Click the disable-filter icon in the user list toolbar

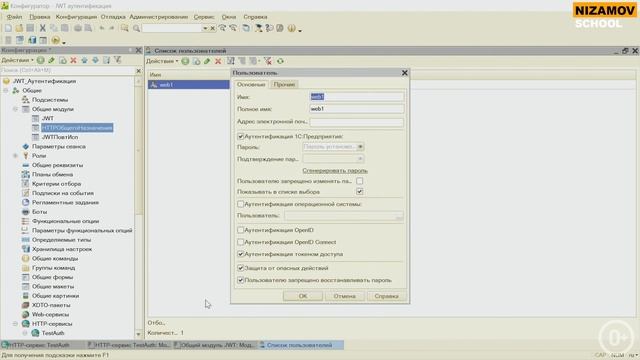(268, 61)
